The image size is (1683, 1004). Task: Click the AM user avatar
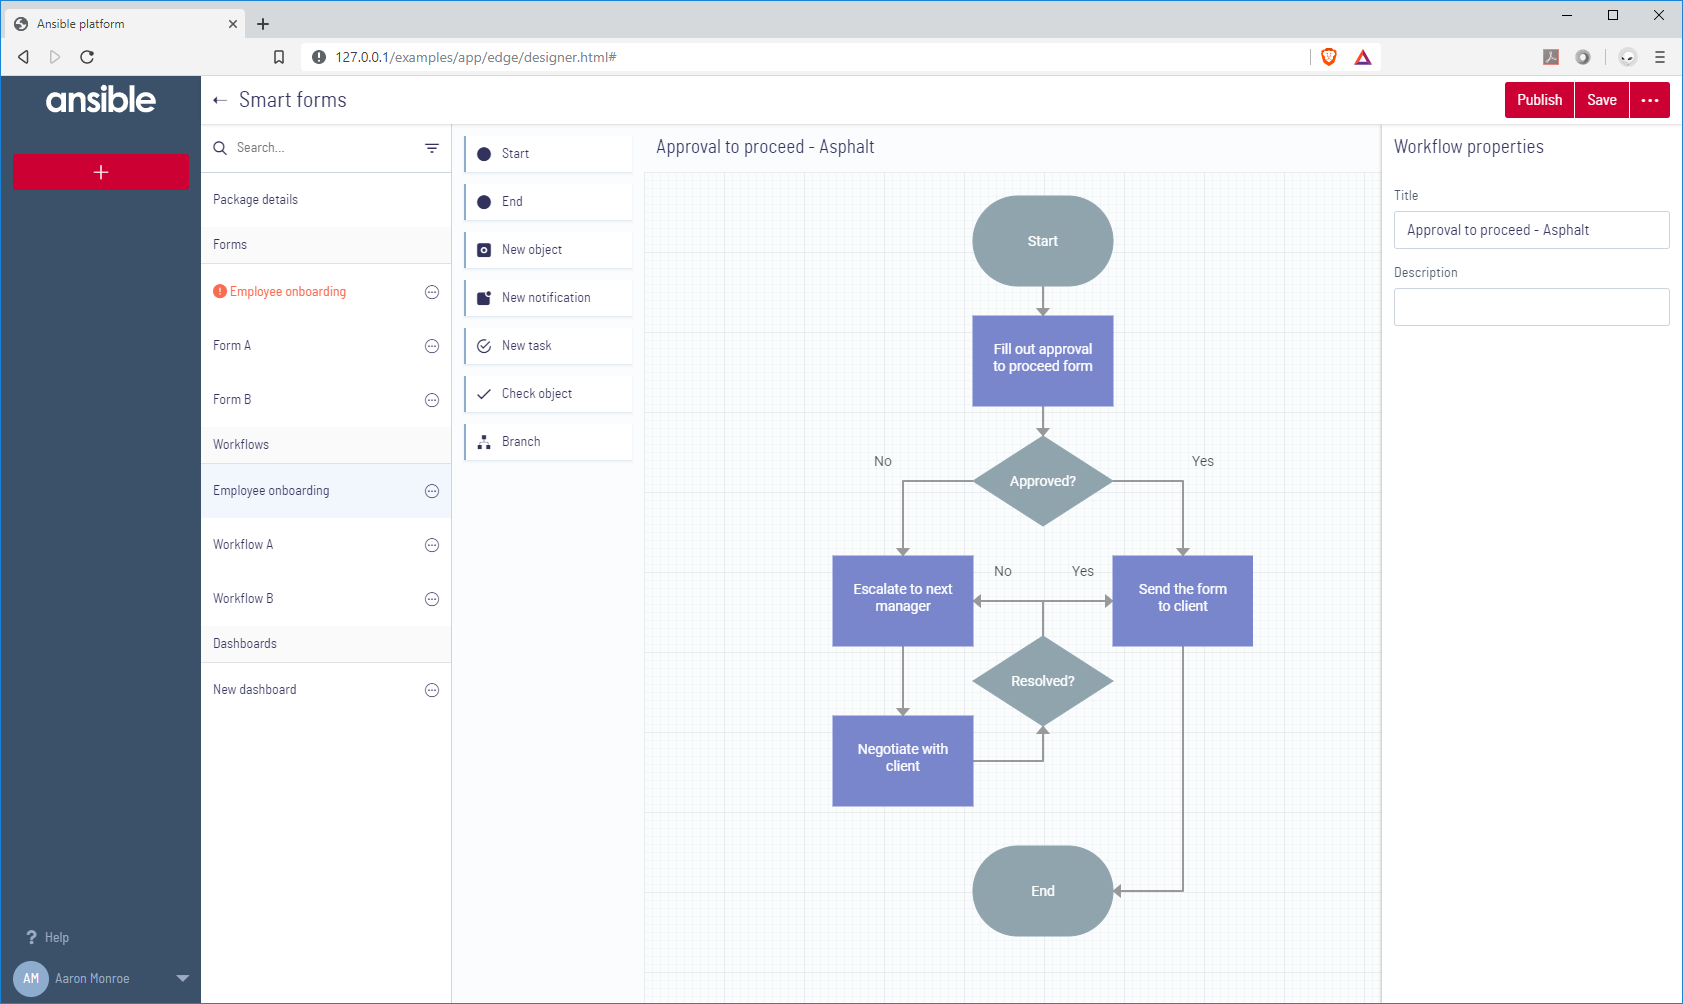tap(31, 978)
